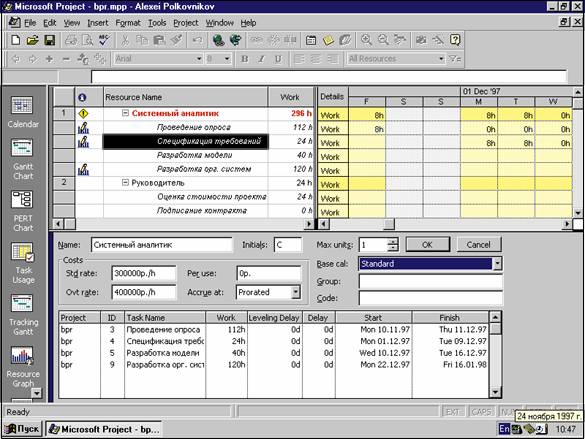Viewport: 585px width, 439px height.
Task: Open the Base cal Standard dropdown
Action: [497, 264]
